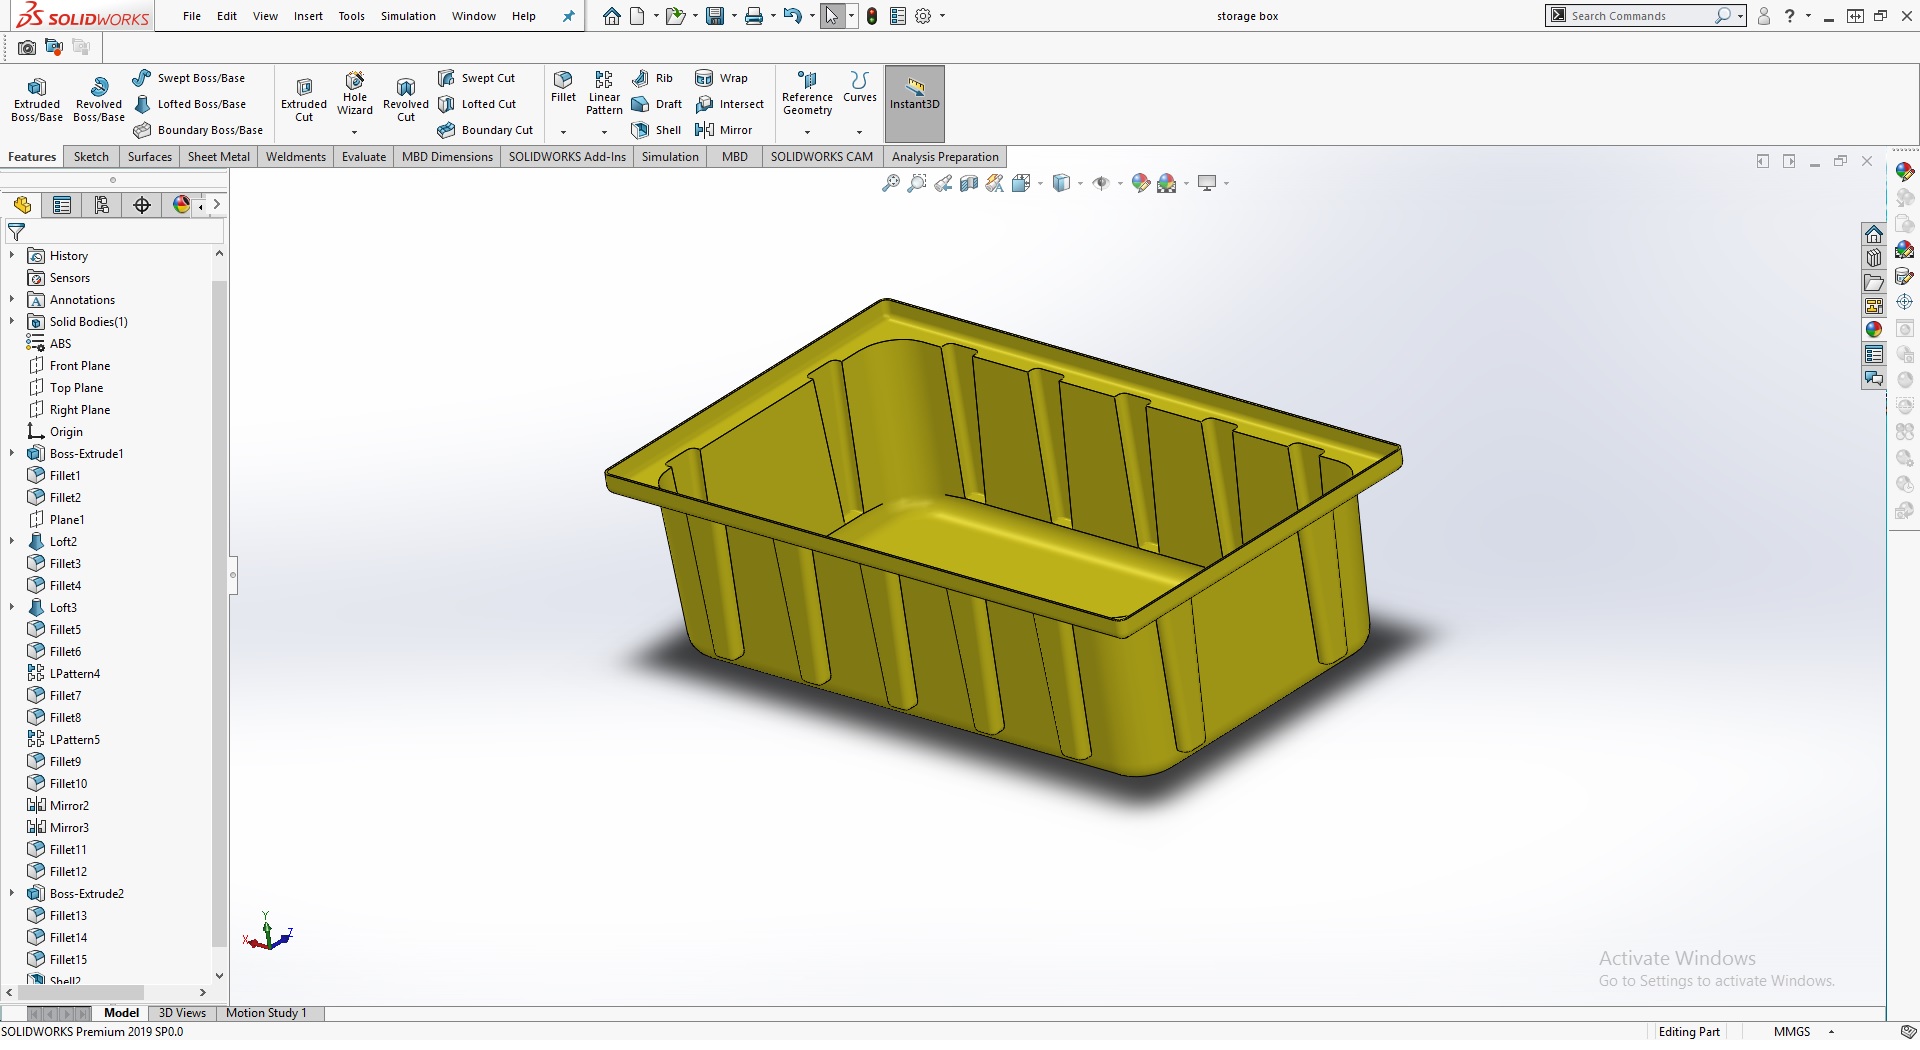Viewport: 1920px width, 1050px height.
Task: Open the Curves dropdown arrow
Action: pos(859,132)
